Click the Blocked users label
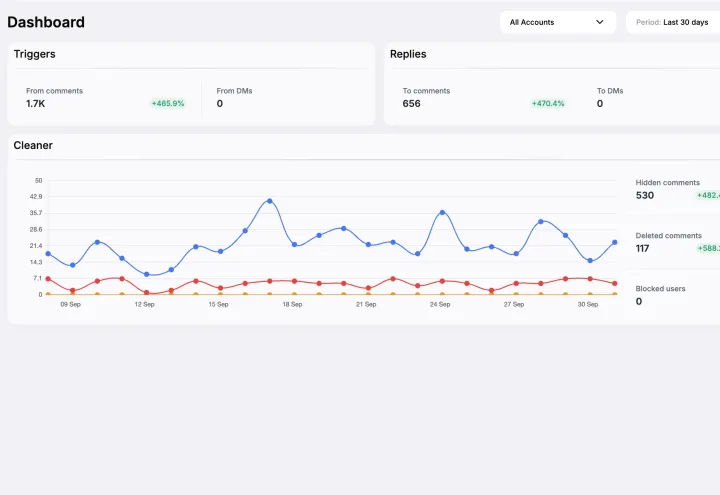The height and width of the screenshot is (495, 720). pos(660,289)
